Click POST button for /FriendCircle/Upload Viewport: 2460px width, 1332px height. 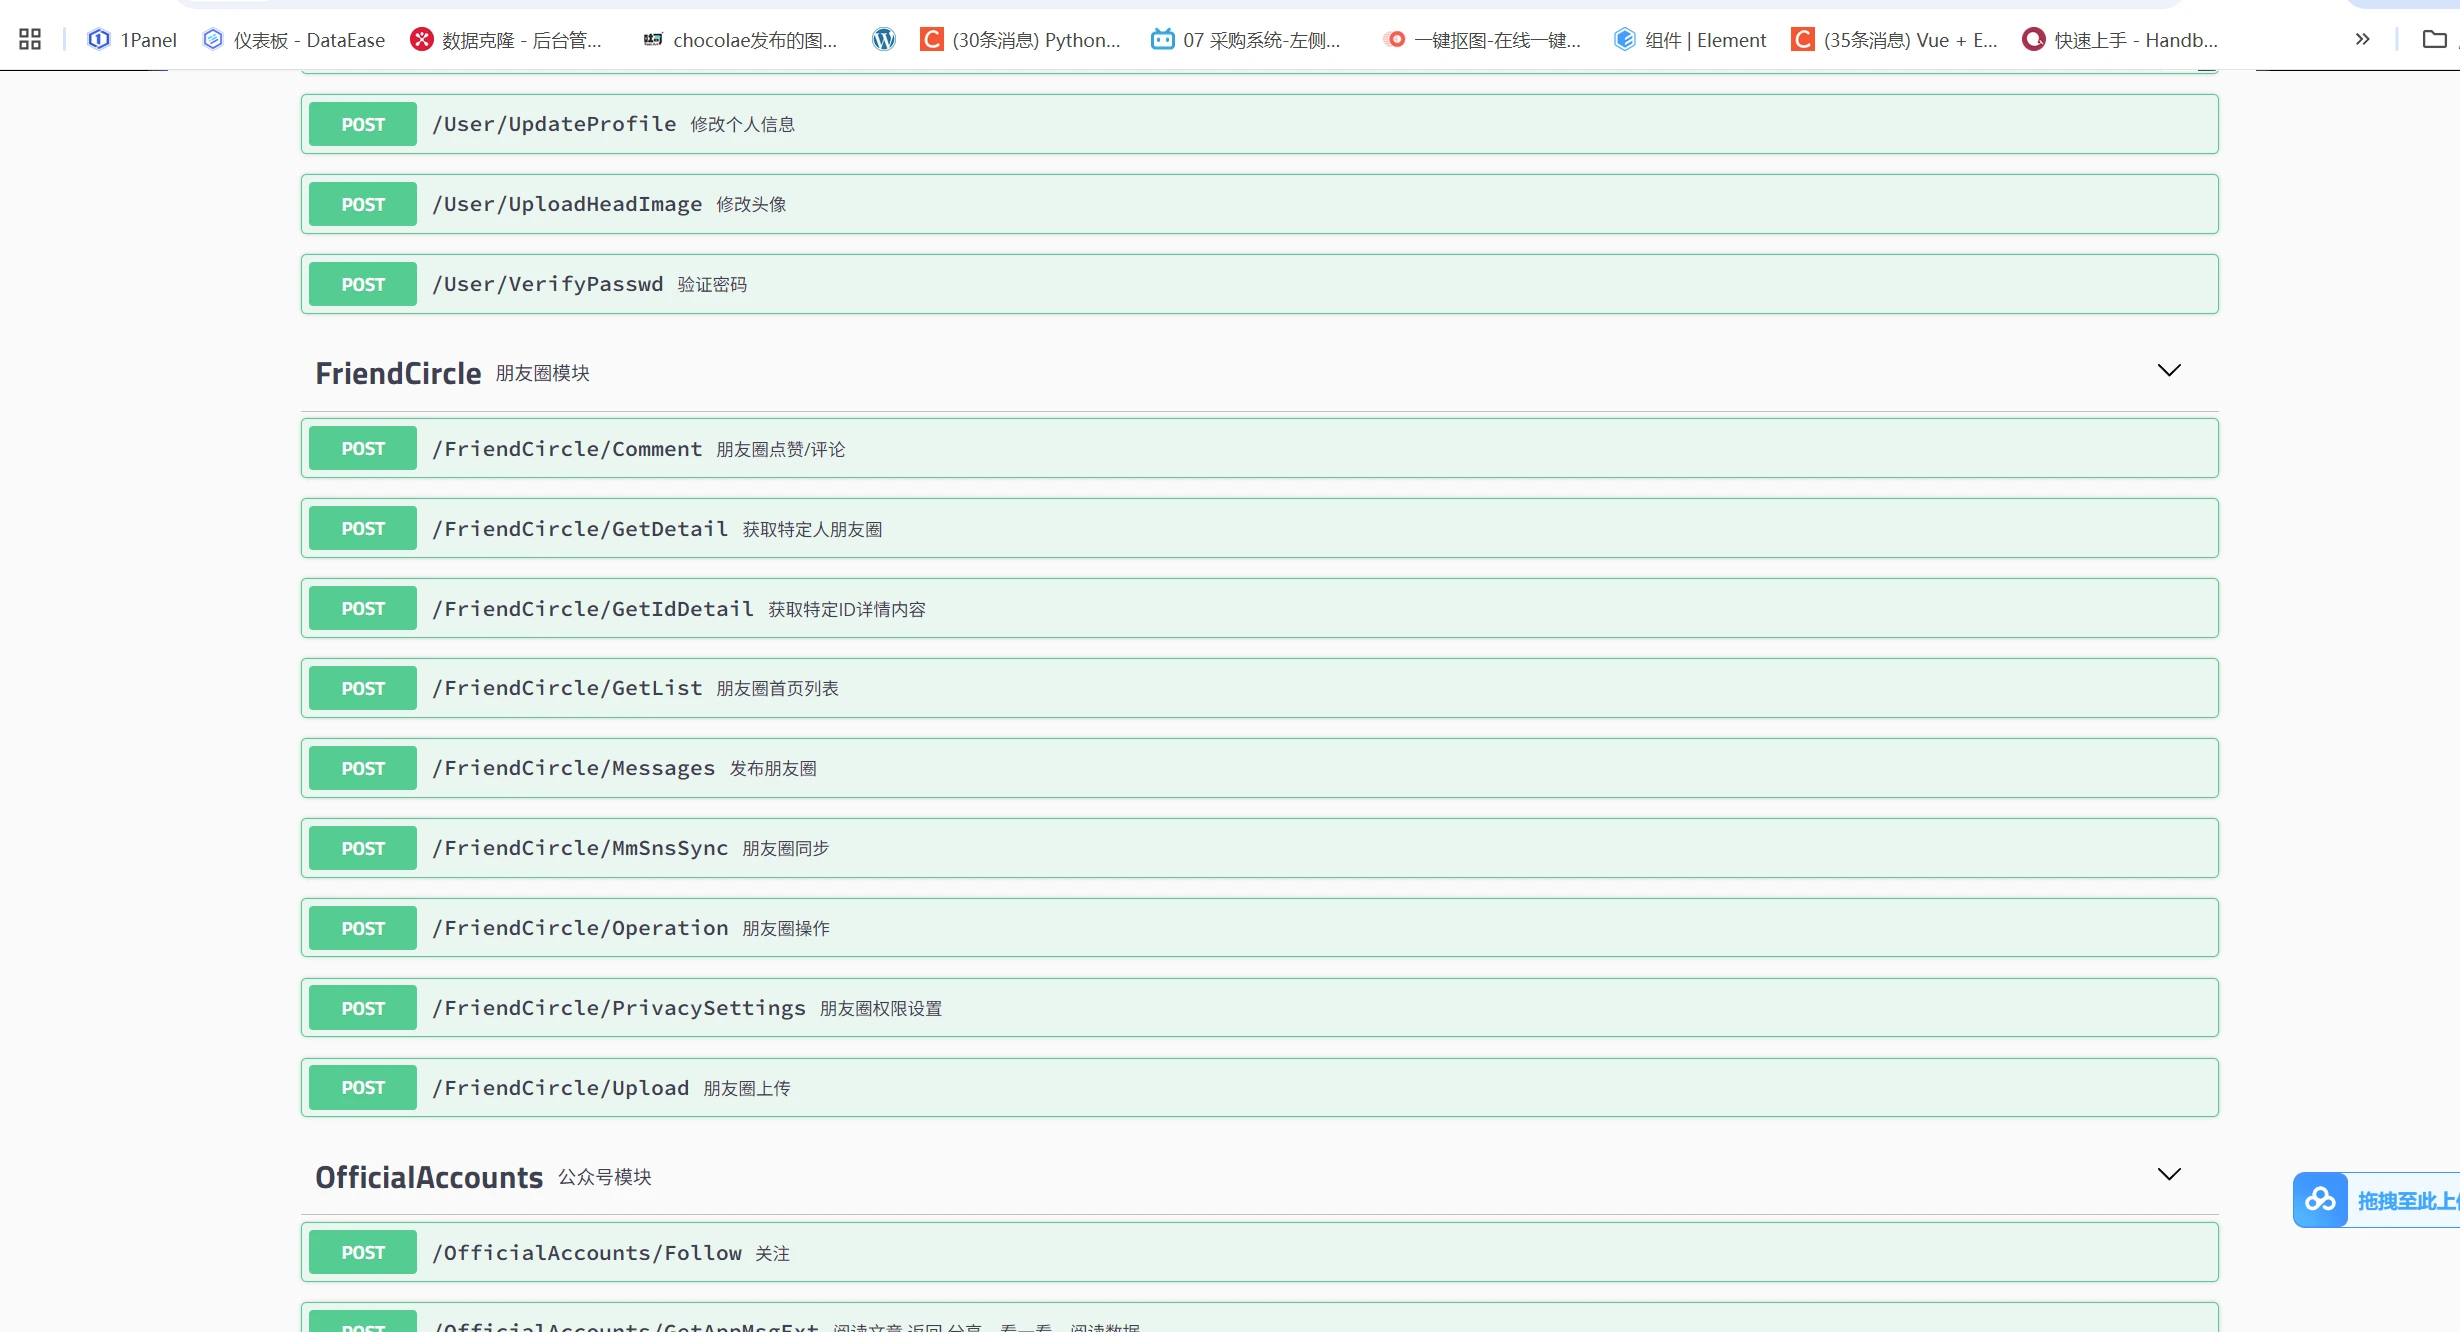click(x=362, y=1088)
